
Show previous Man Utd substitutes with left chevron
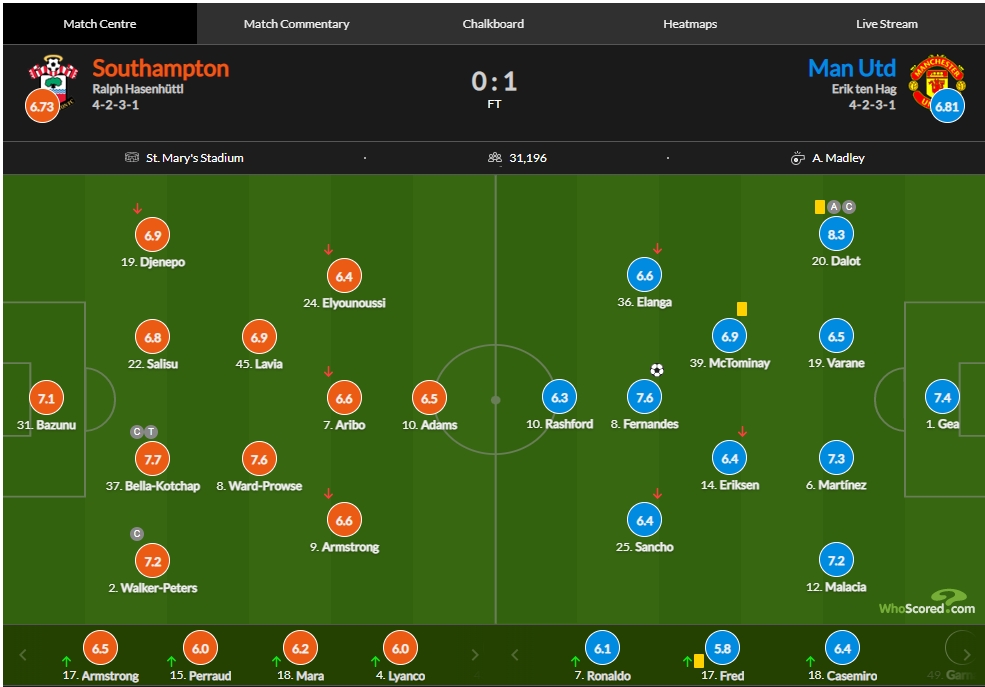[514, 655]
